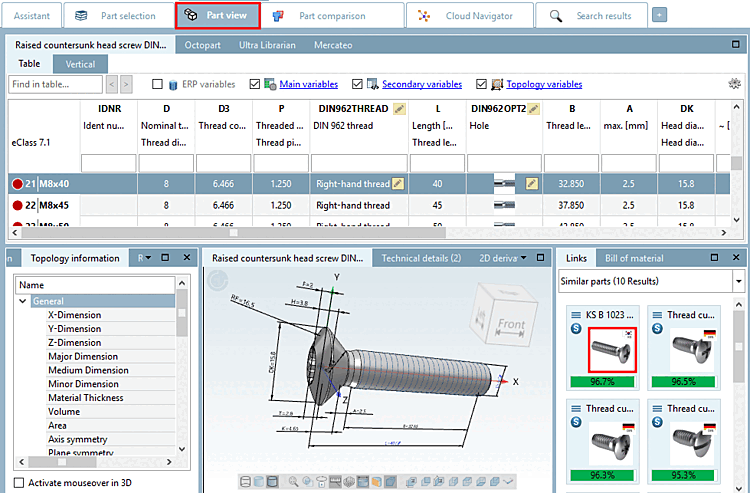750x493 pixels.
Task: Open the Similar parts results dropdown
Action: (x=738, y=282)
